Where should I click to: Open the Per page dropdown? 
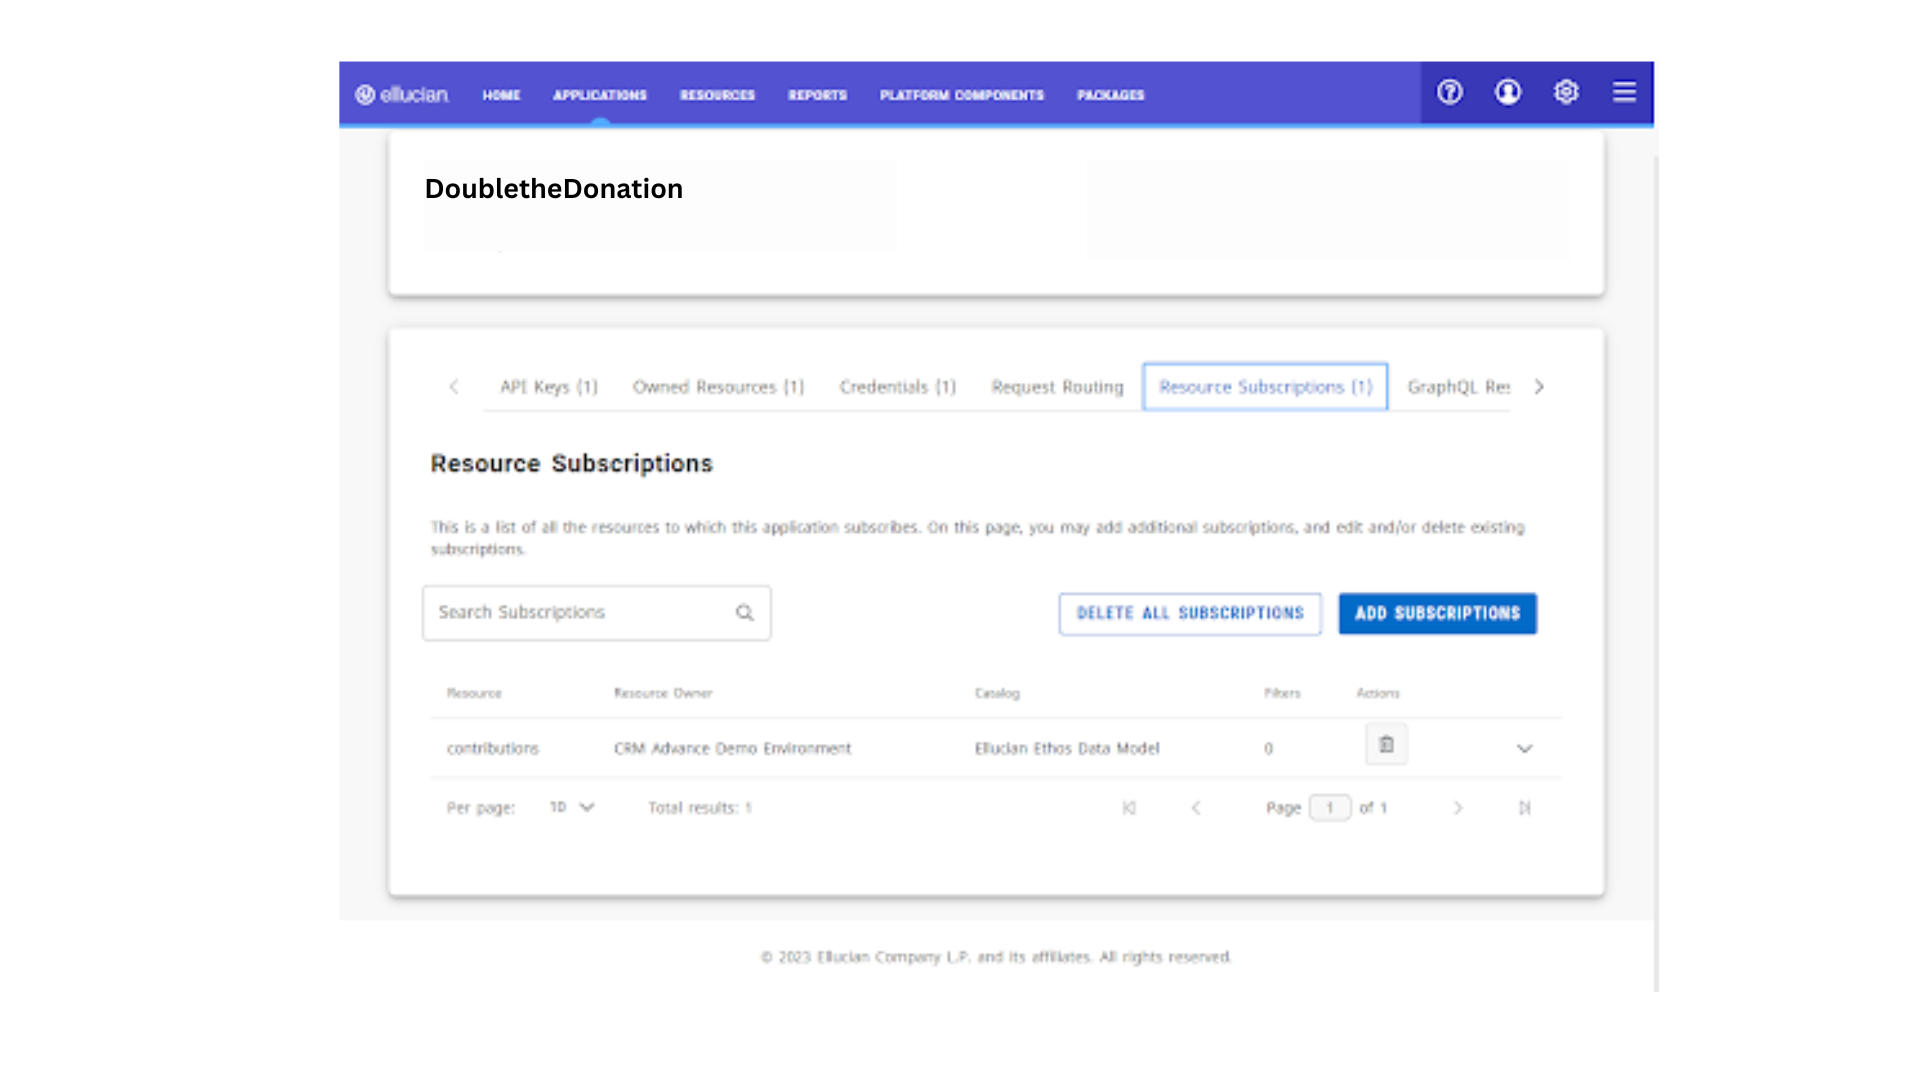[570, 807]
